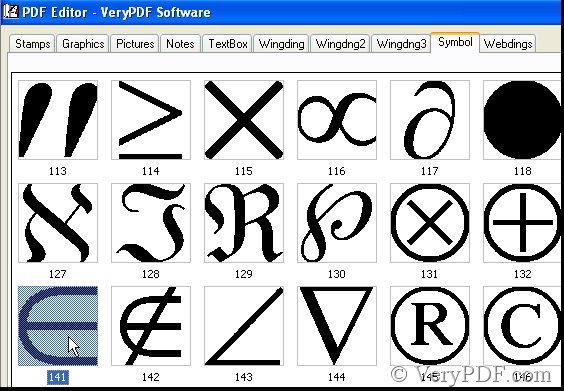Select the double prime symbol numbered 113
This screenshot has height=391, width=564.
click(x=58, y=120)
